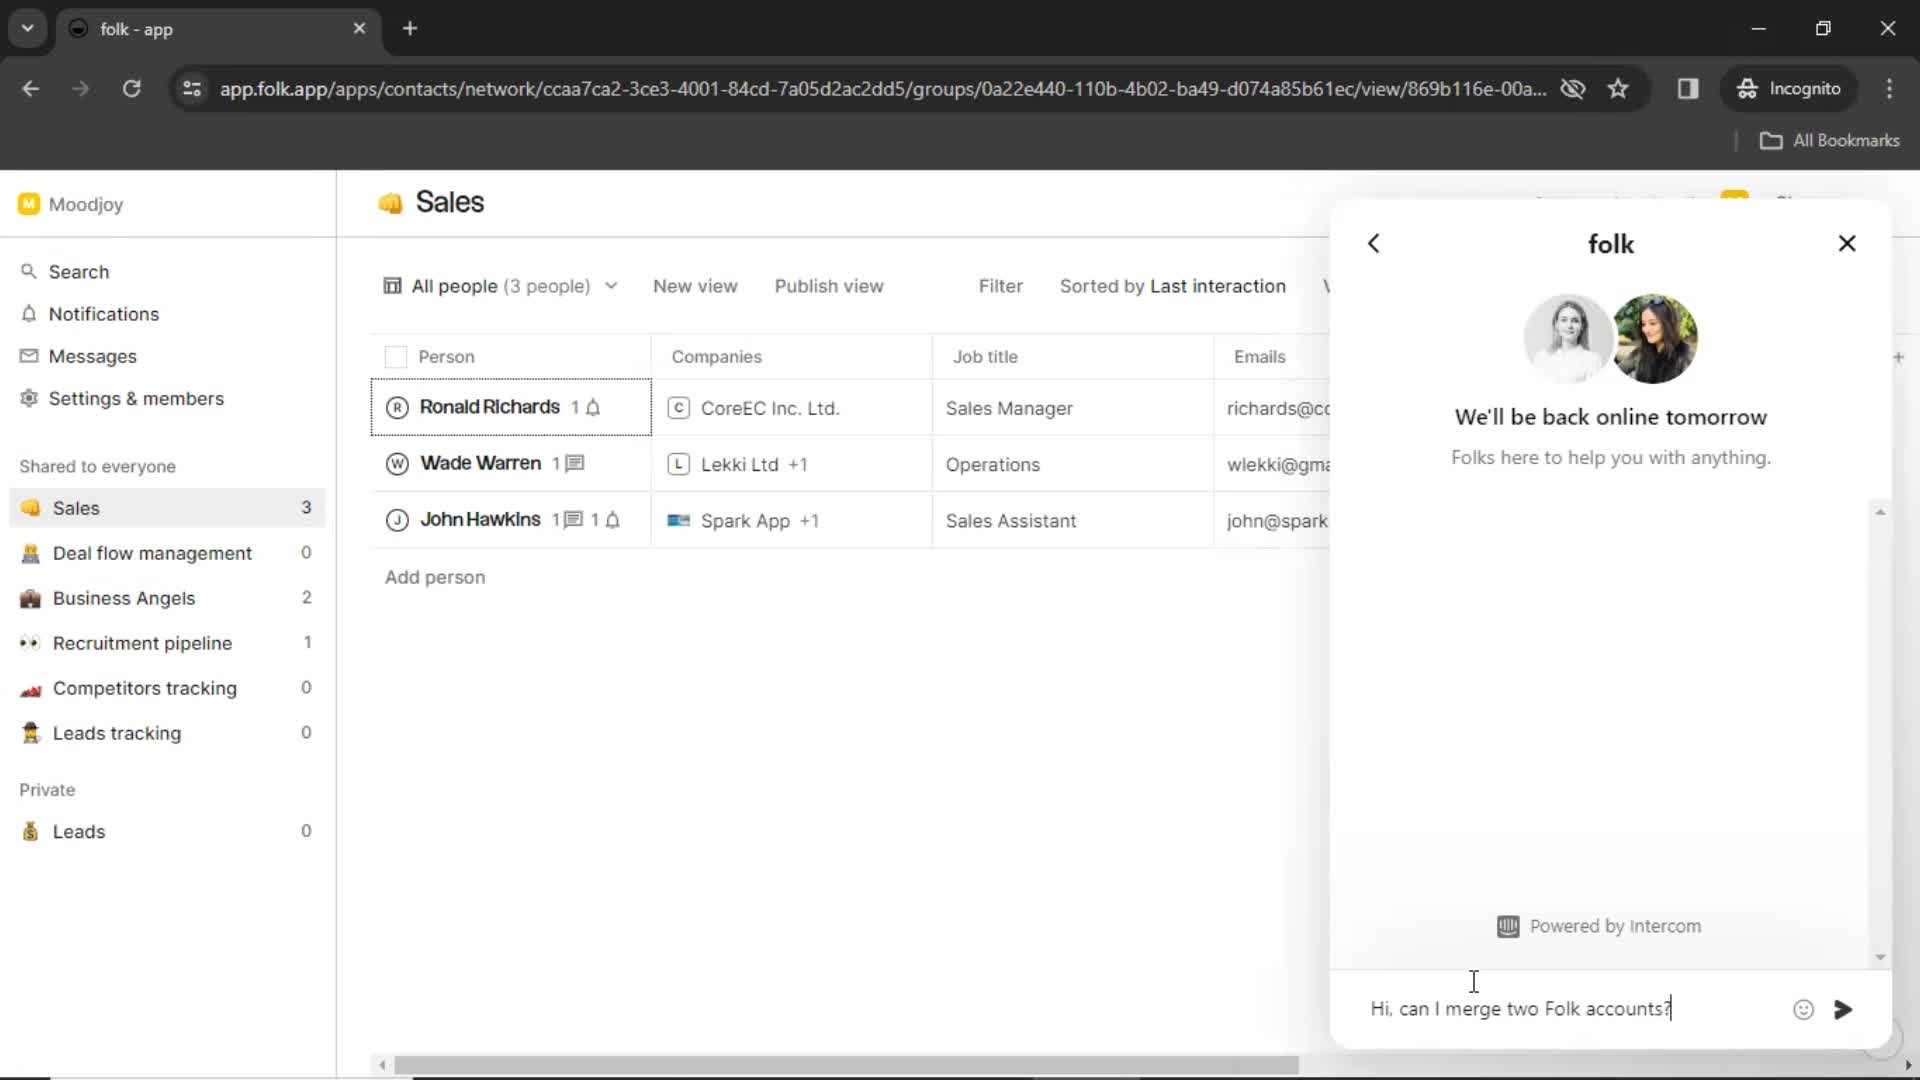Open the Competitors tracking group
Viewport: 1920px width, 1080px height.
167,688
